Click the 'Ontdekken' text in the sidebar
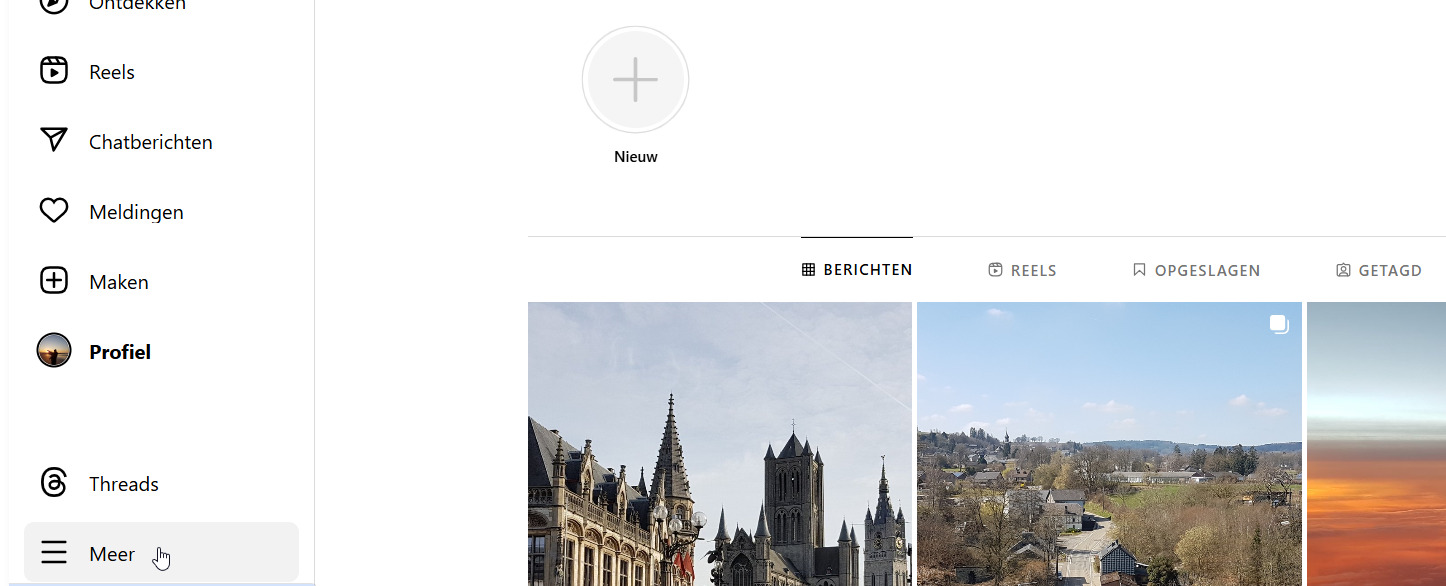Screen dimensions: 1446x586 coord(137,6)
